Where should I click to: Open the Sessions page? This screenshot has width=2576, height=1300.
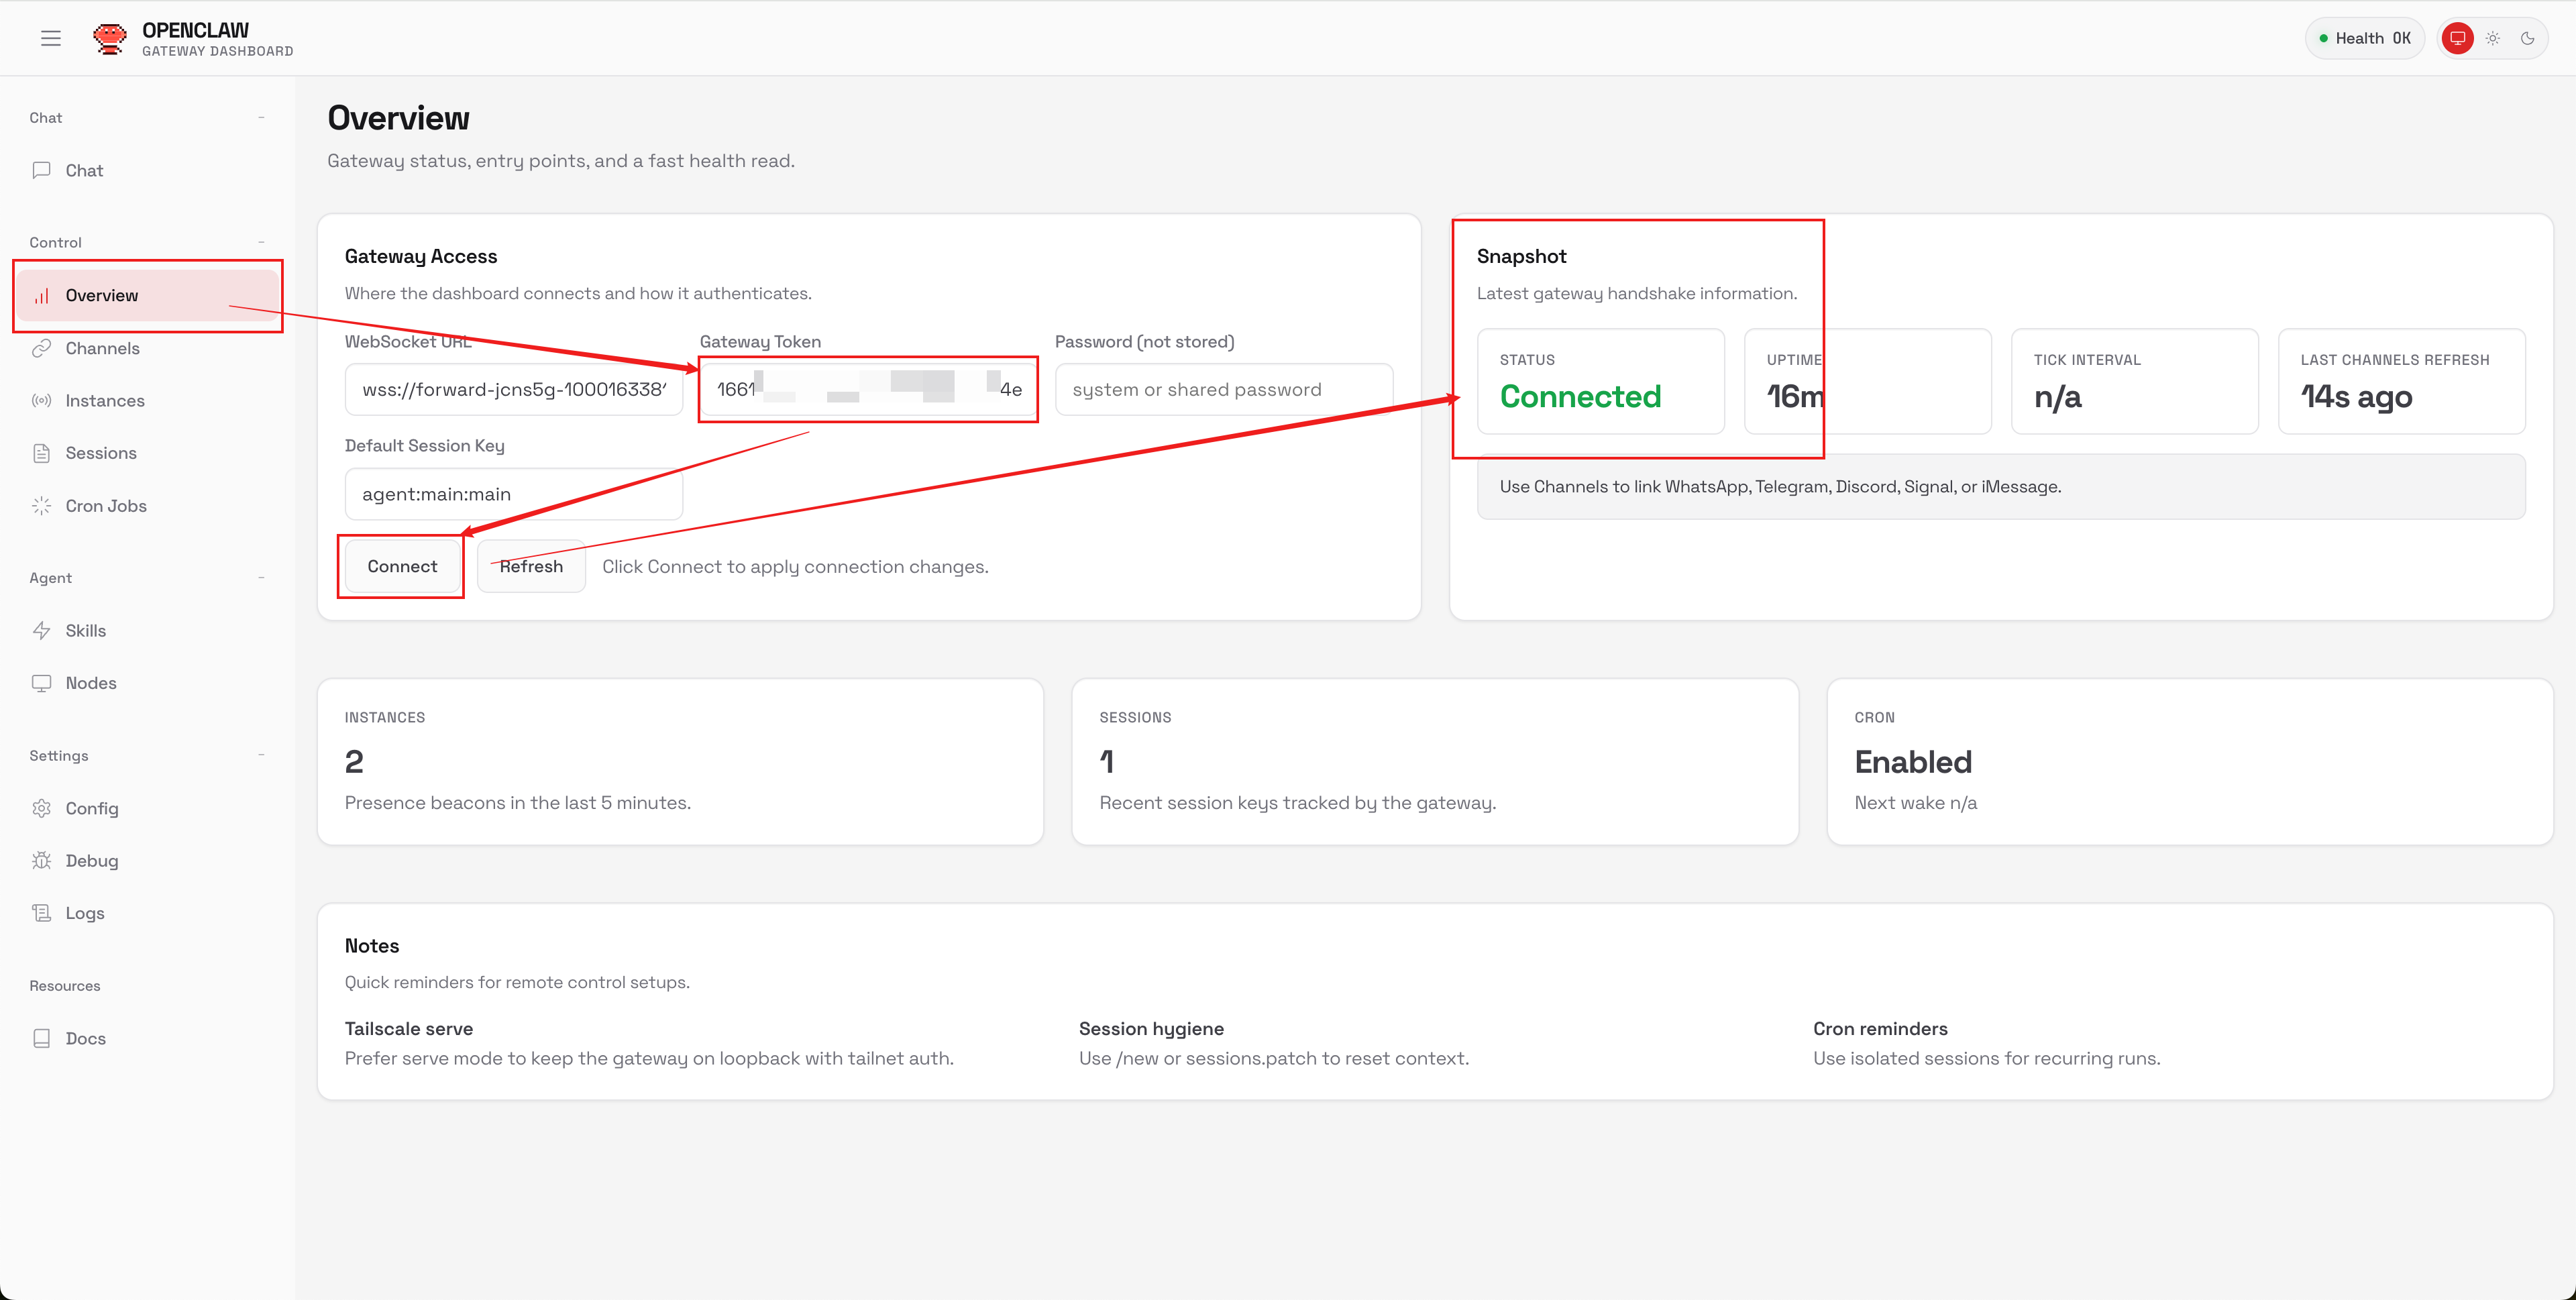(100, 453)
